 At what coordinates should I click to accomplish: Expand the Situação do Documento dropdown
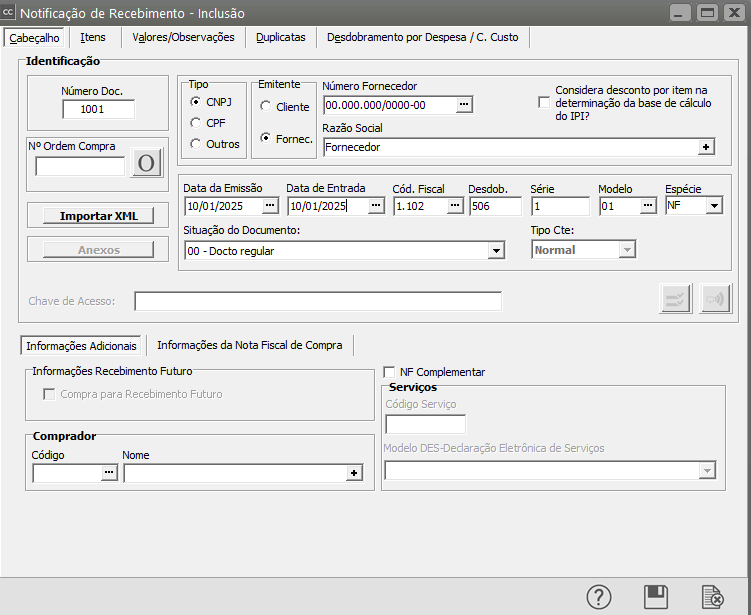496,250
